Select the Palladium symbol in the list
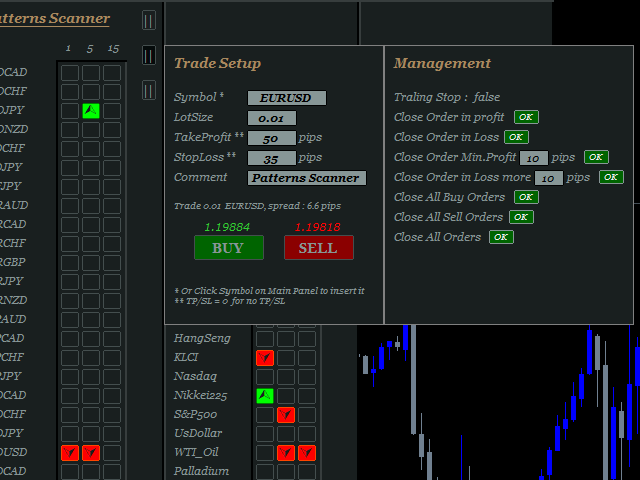This screenshot has height=480, width=640. (x=201, y=471)
